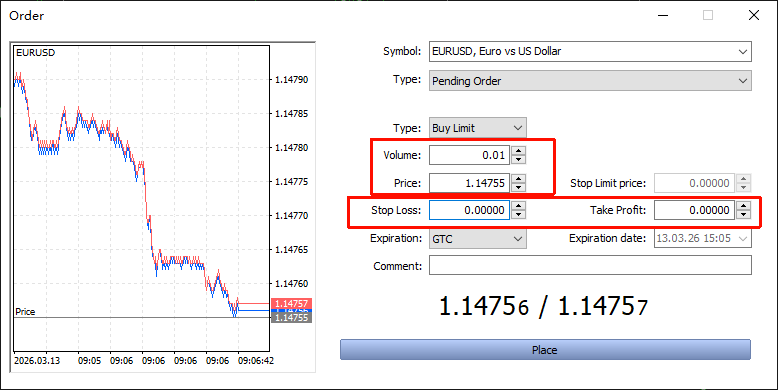Image resolution: width=778 pixels, height=390 pixels.
Task: Close the Order dialog
Action: click(754, 15)
